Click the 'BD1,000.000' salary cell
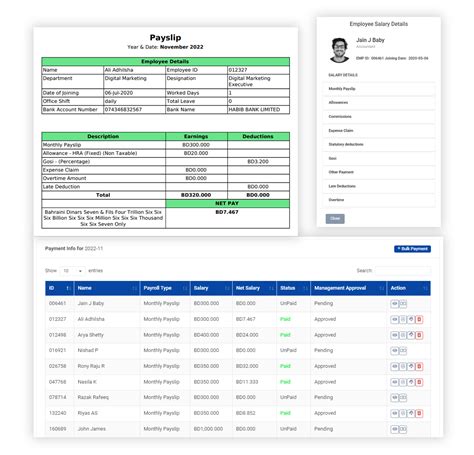474x455 pixels. tap(208, 429)
